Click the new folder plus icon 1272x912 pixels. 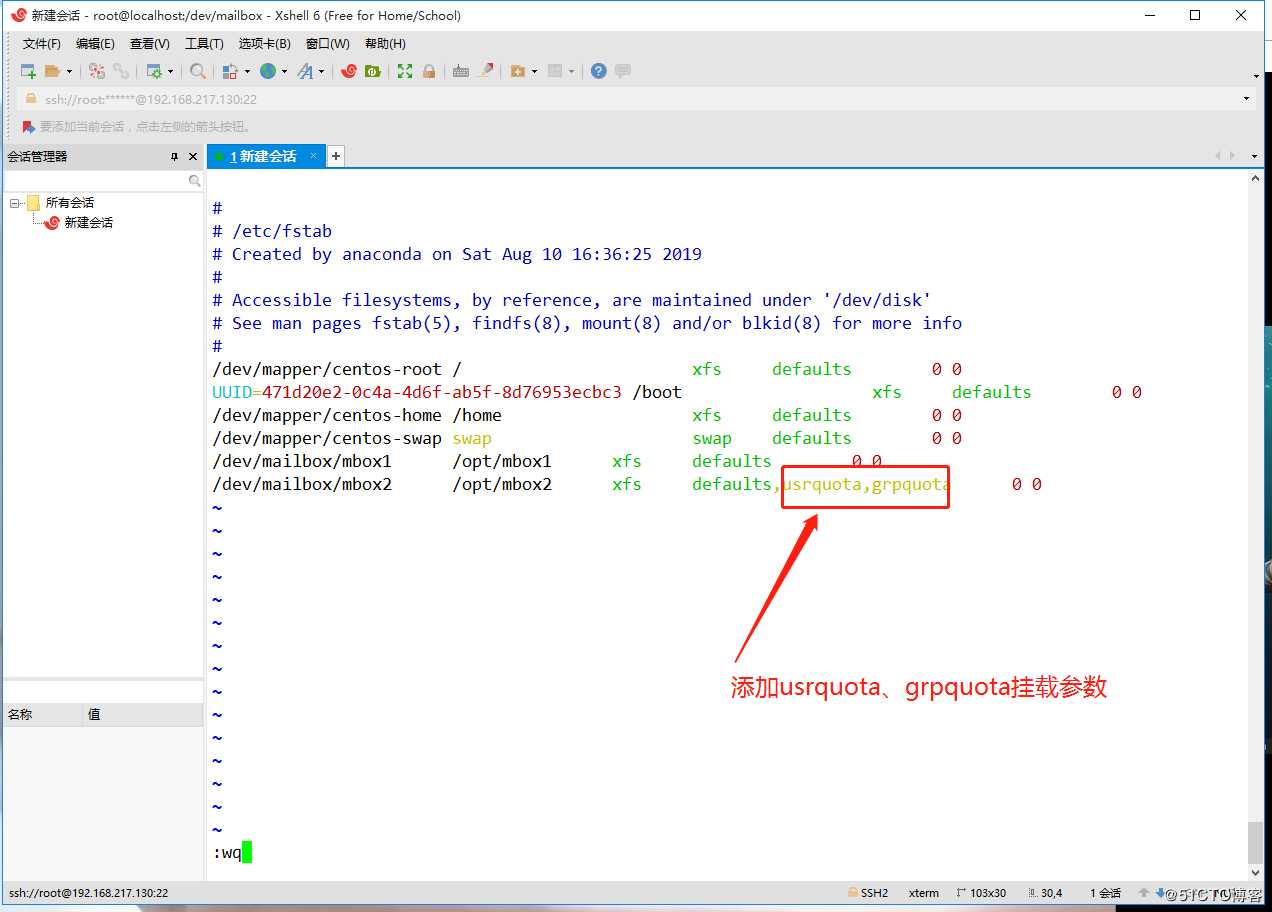coord(518,71)
